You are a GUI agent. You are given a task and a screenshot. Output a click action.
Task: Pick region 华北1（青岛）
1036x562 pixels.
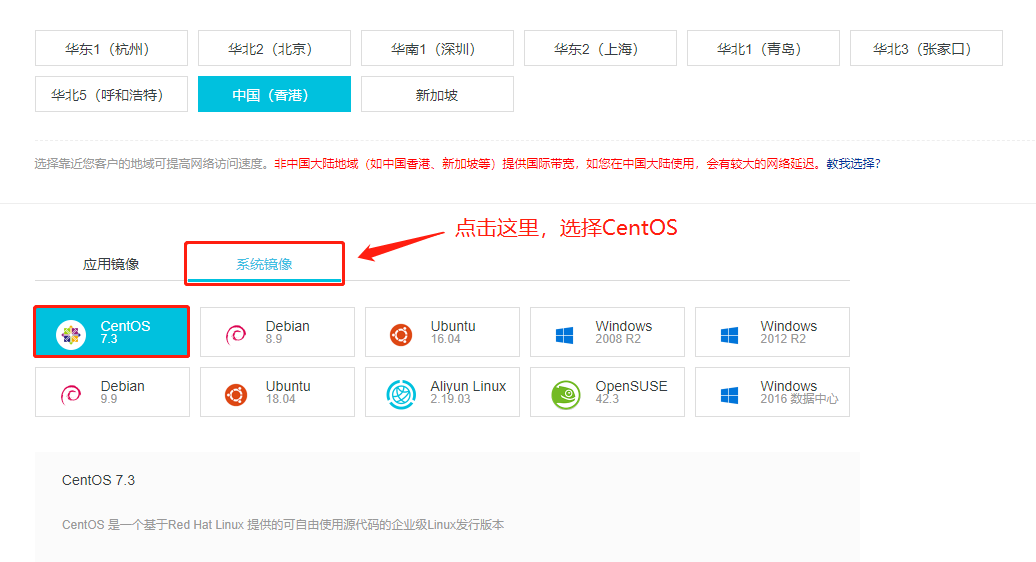tap(763, 48)
